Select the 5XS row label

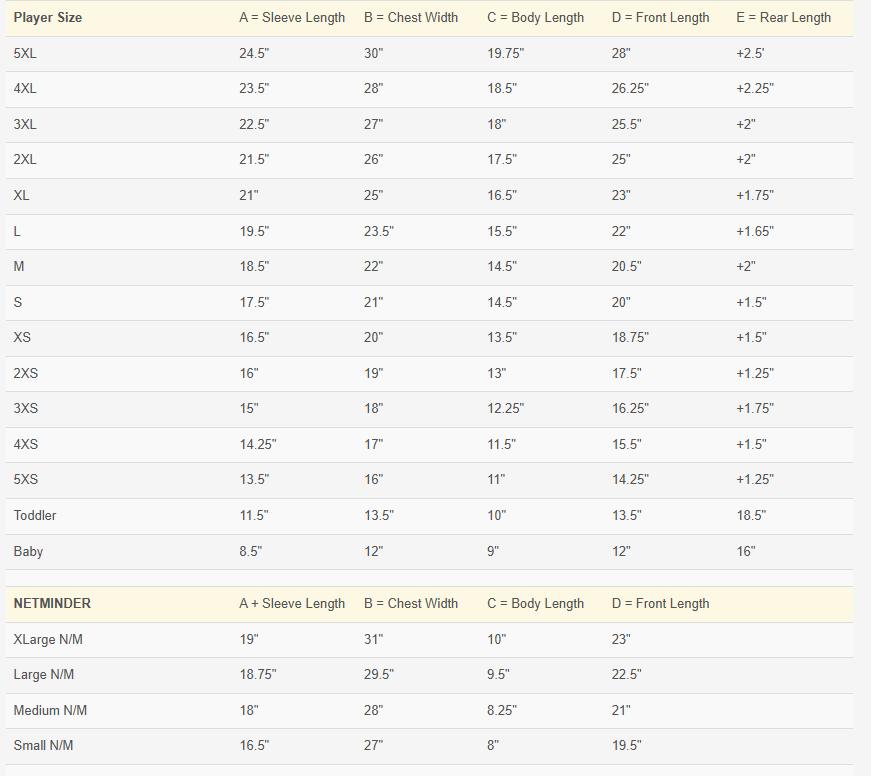coord(26,479)
